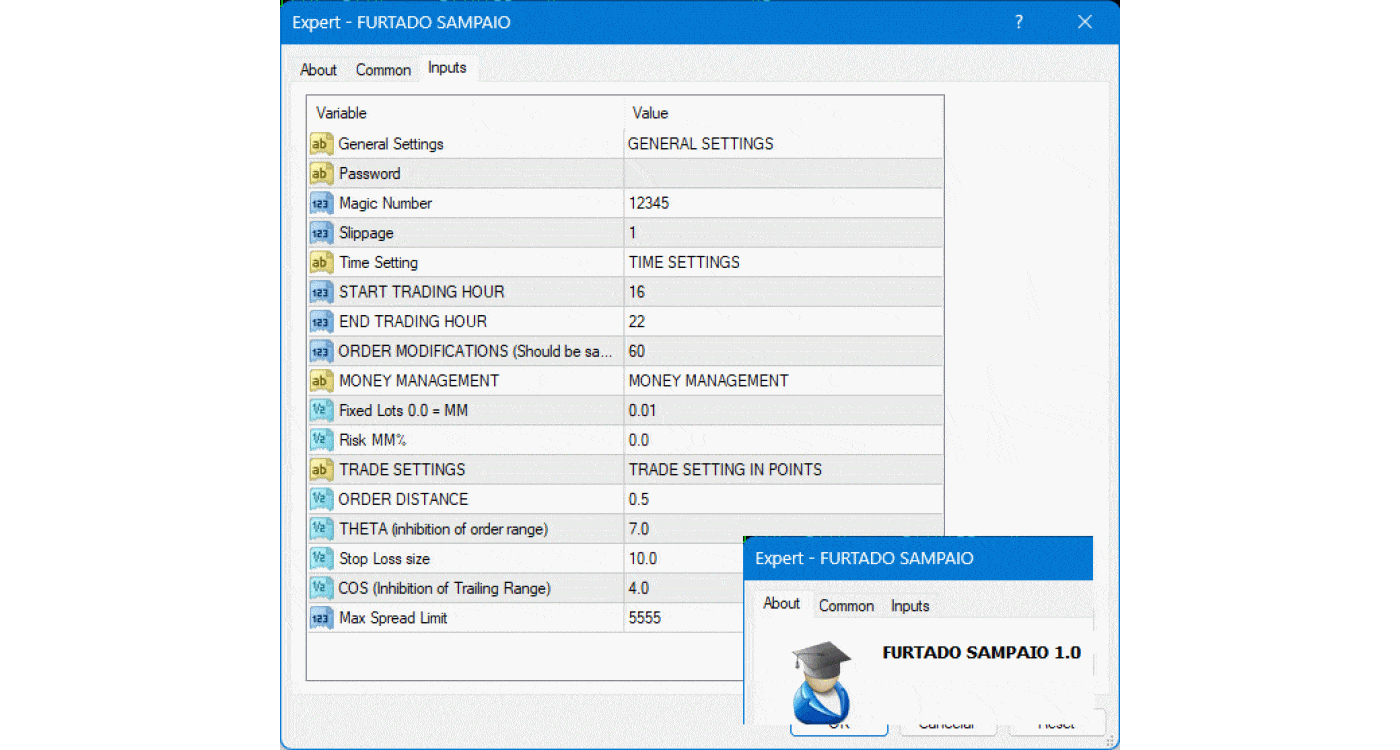Click the TIME SETTINGS value cell

coord(784,262)
